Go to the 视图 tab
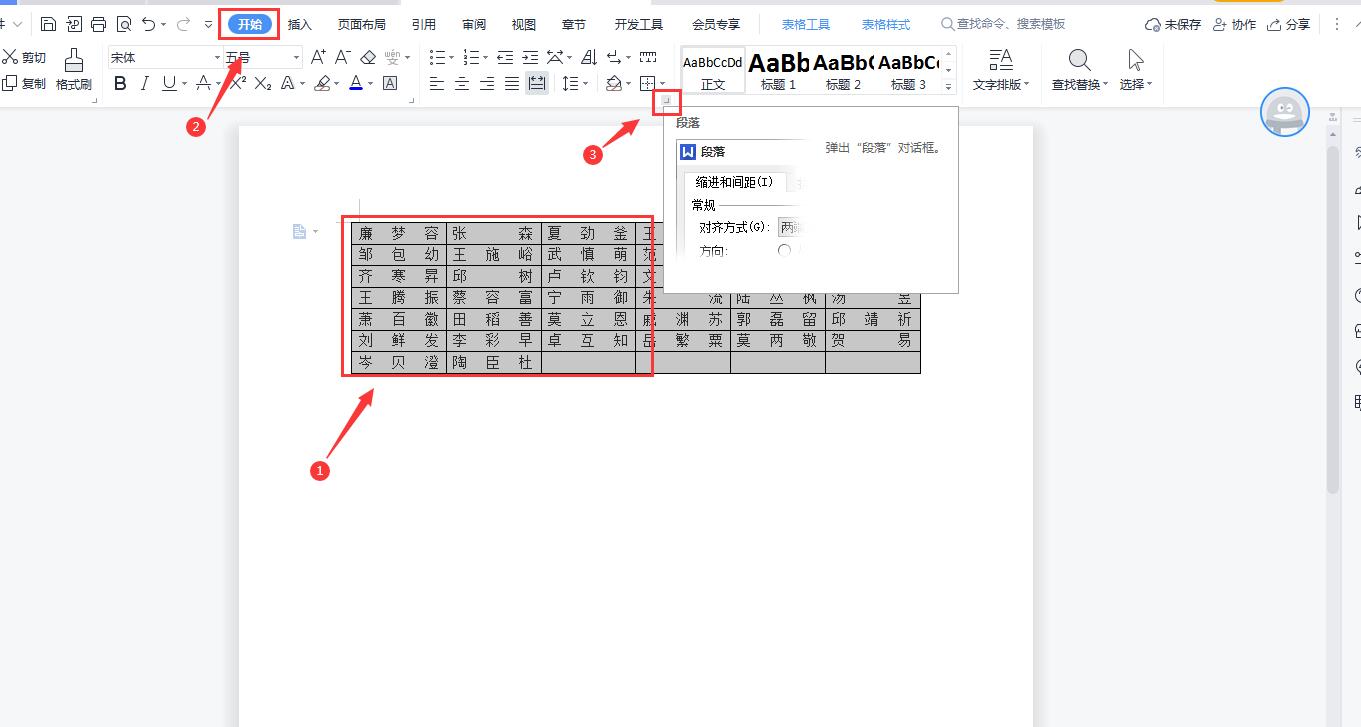 [523, 24]
